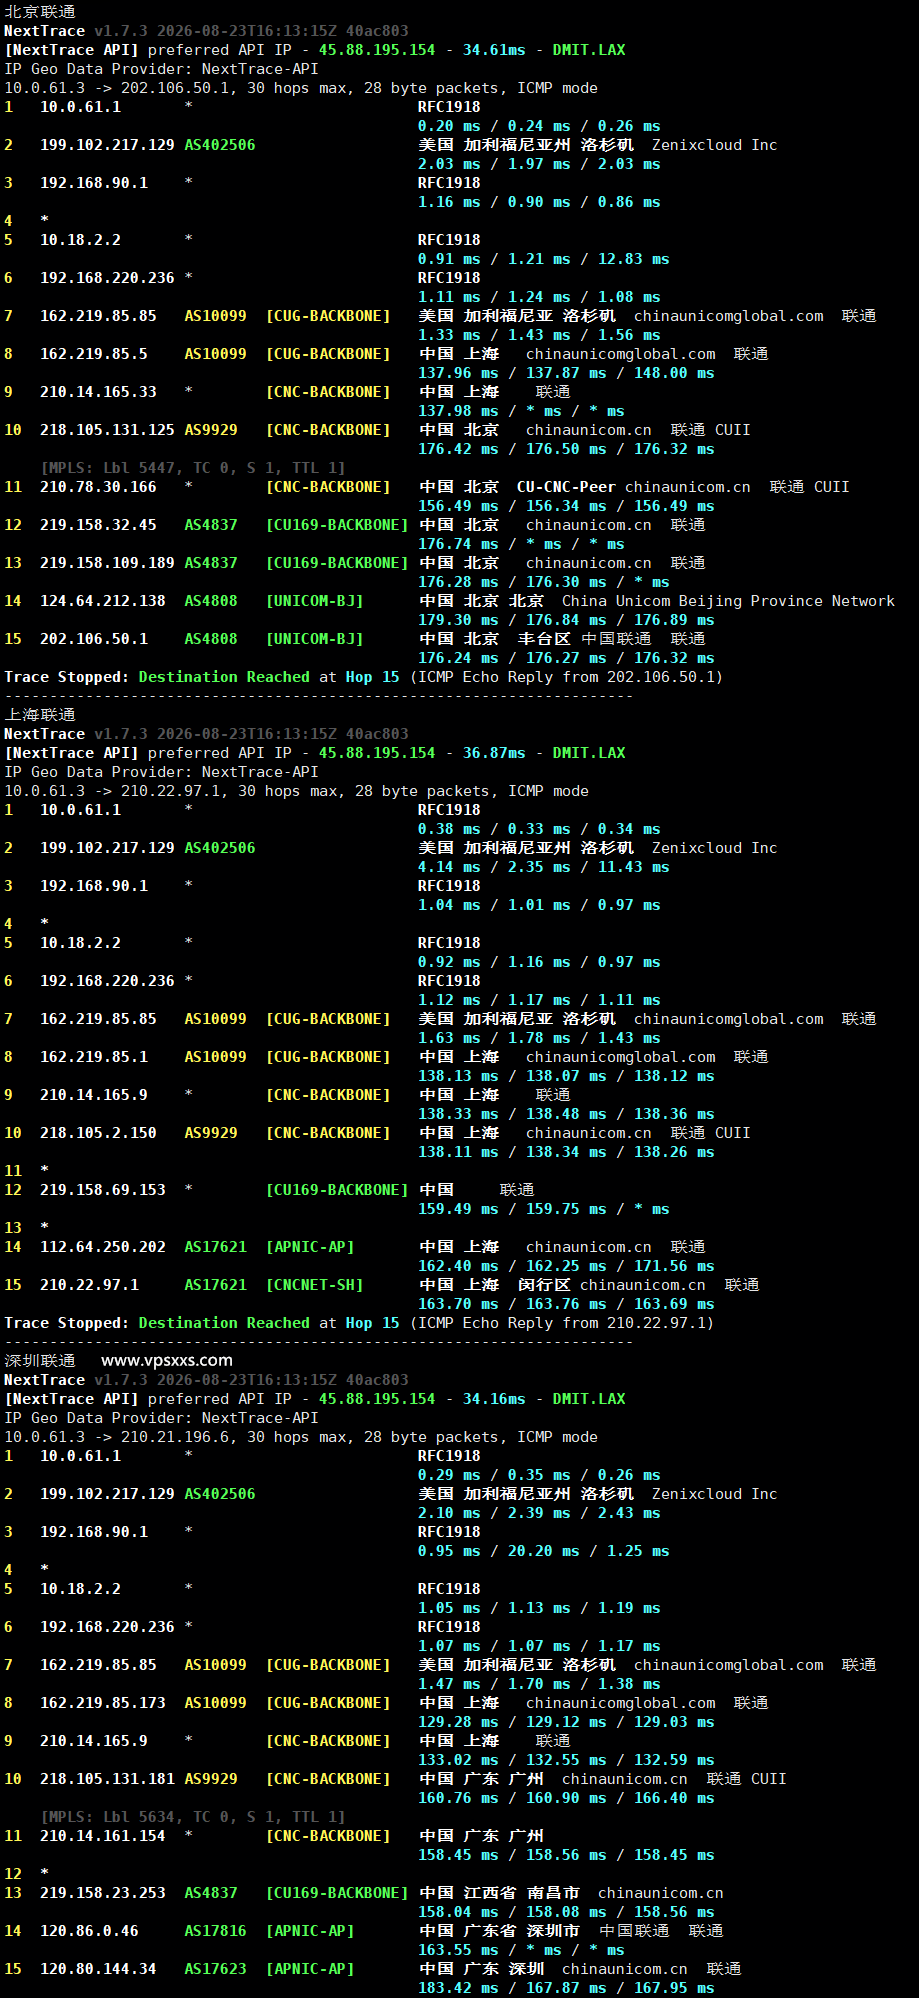This screenshot has height=1998, width=919.
Task: Select the 166.40 ms latency value
Action: (x=674, y=1798)
